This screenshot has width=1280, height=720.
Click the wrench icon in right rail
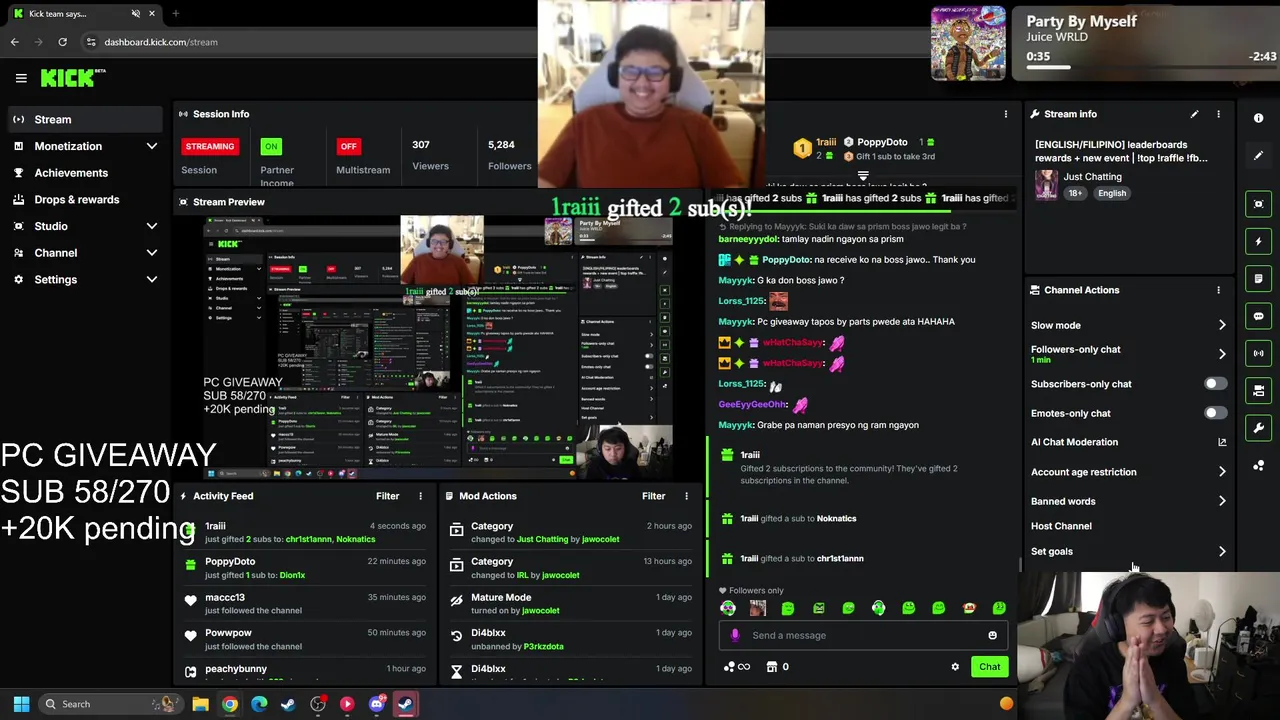point(1258,428)
